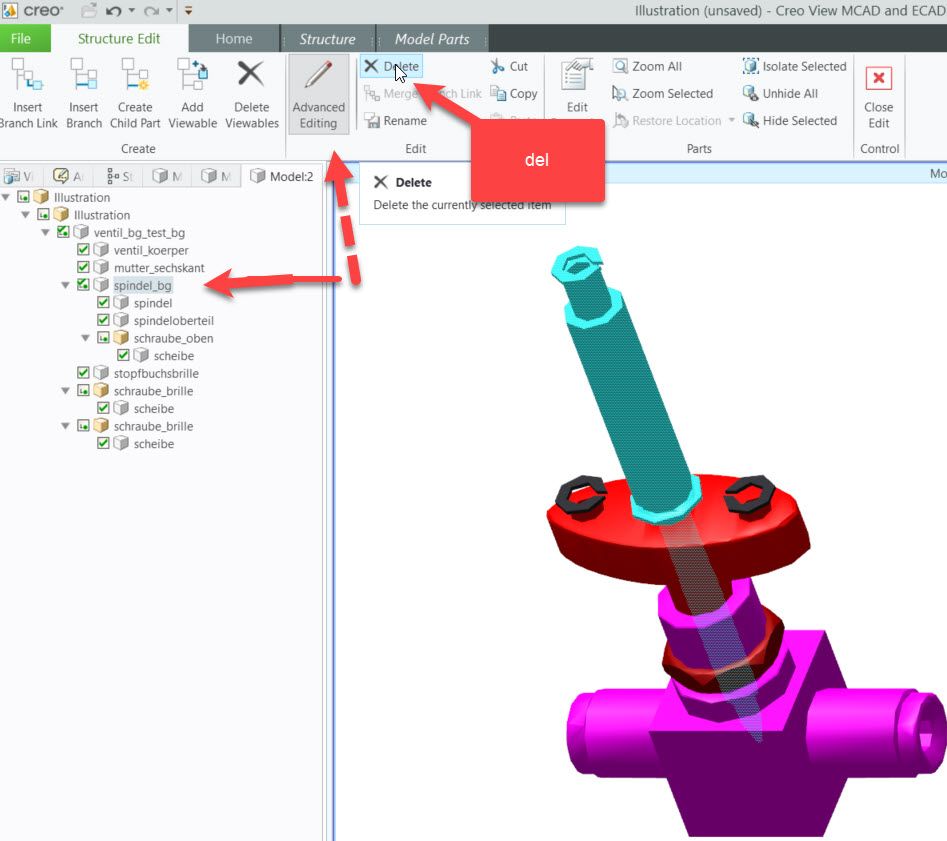947x841 pixels.
Task: Collapse the second-level Illustration node
Action: pyautogui.click(x=26, y=214)
